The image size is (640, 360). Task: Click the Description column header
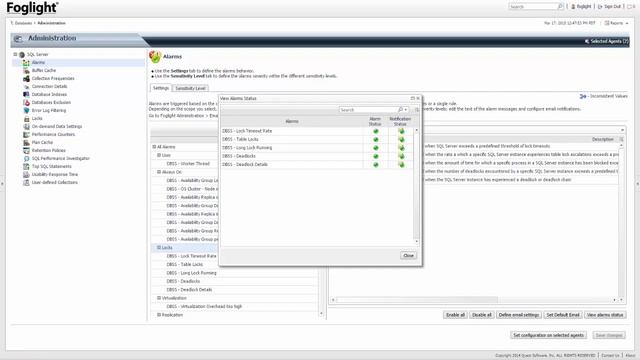tap(602, 139)
